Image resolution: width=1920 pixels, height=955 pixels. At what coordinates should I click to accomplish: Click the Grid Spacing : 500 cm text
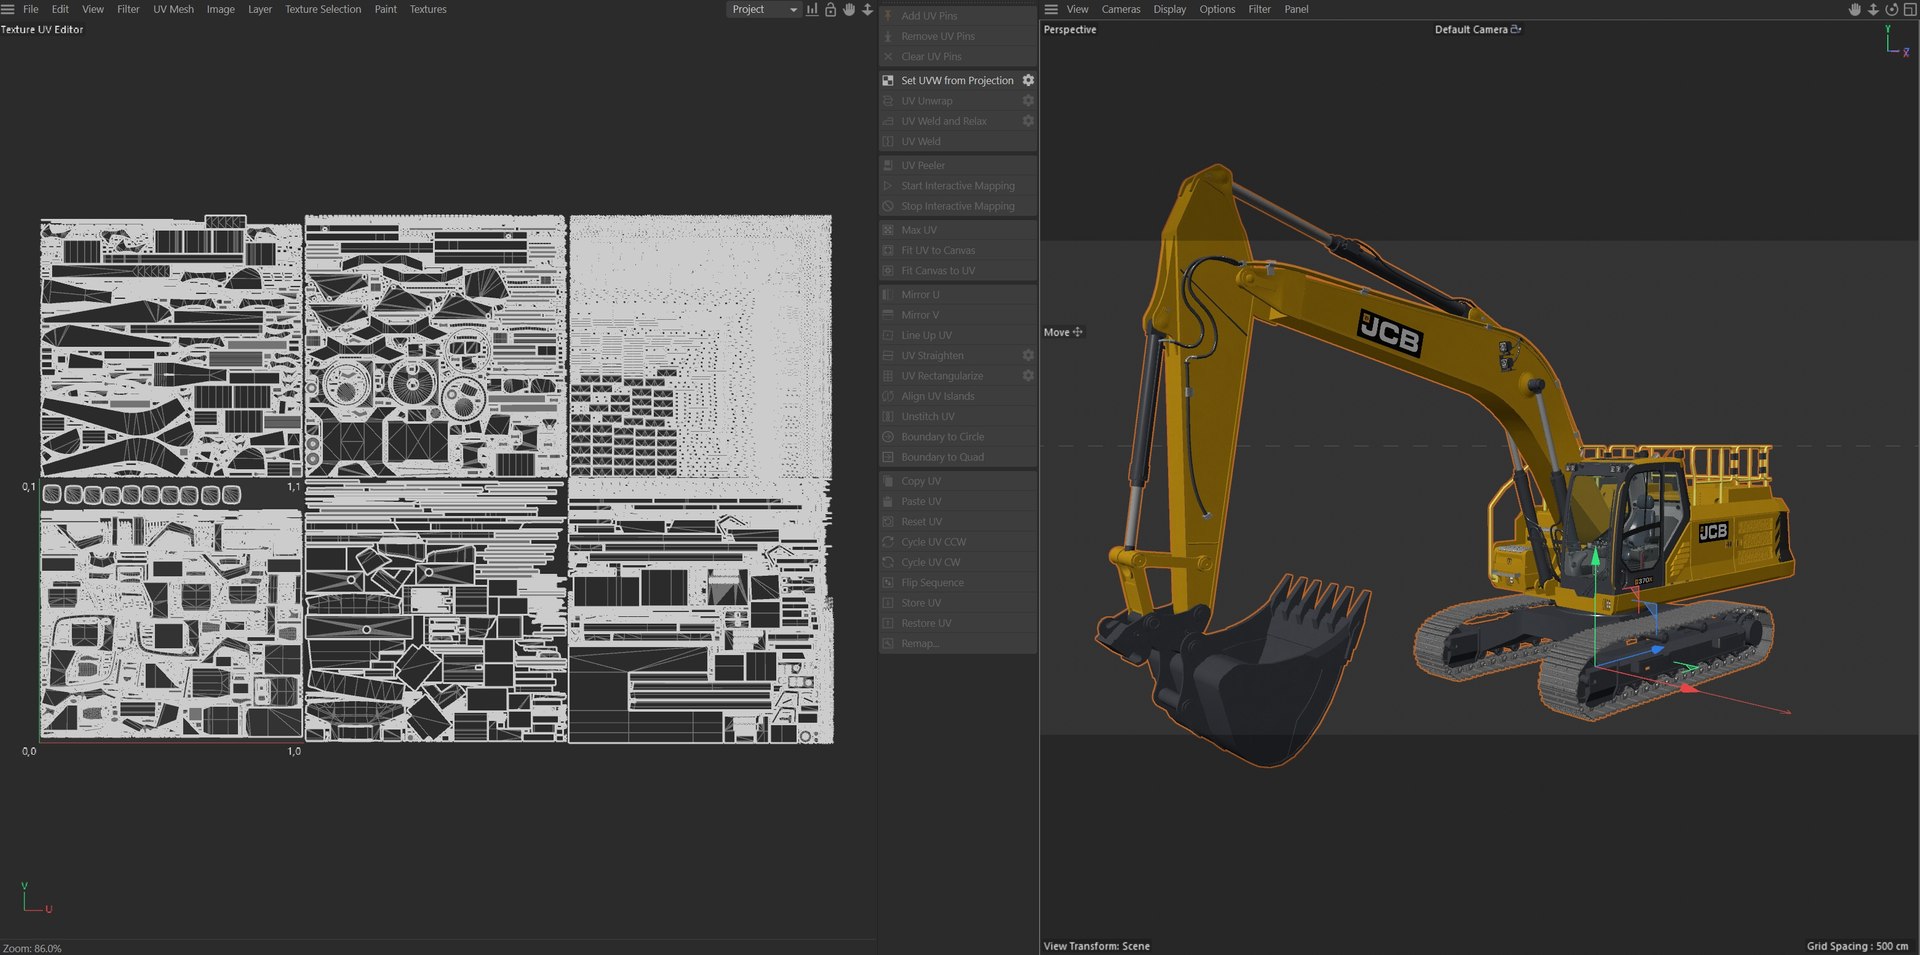click(1857, 946)
